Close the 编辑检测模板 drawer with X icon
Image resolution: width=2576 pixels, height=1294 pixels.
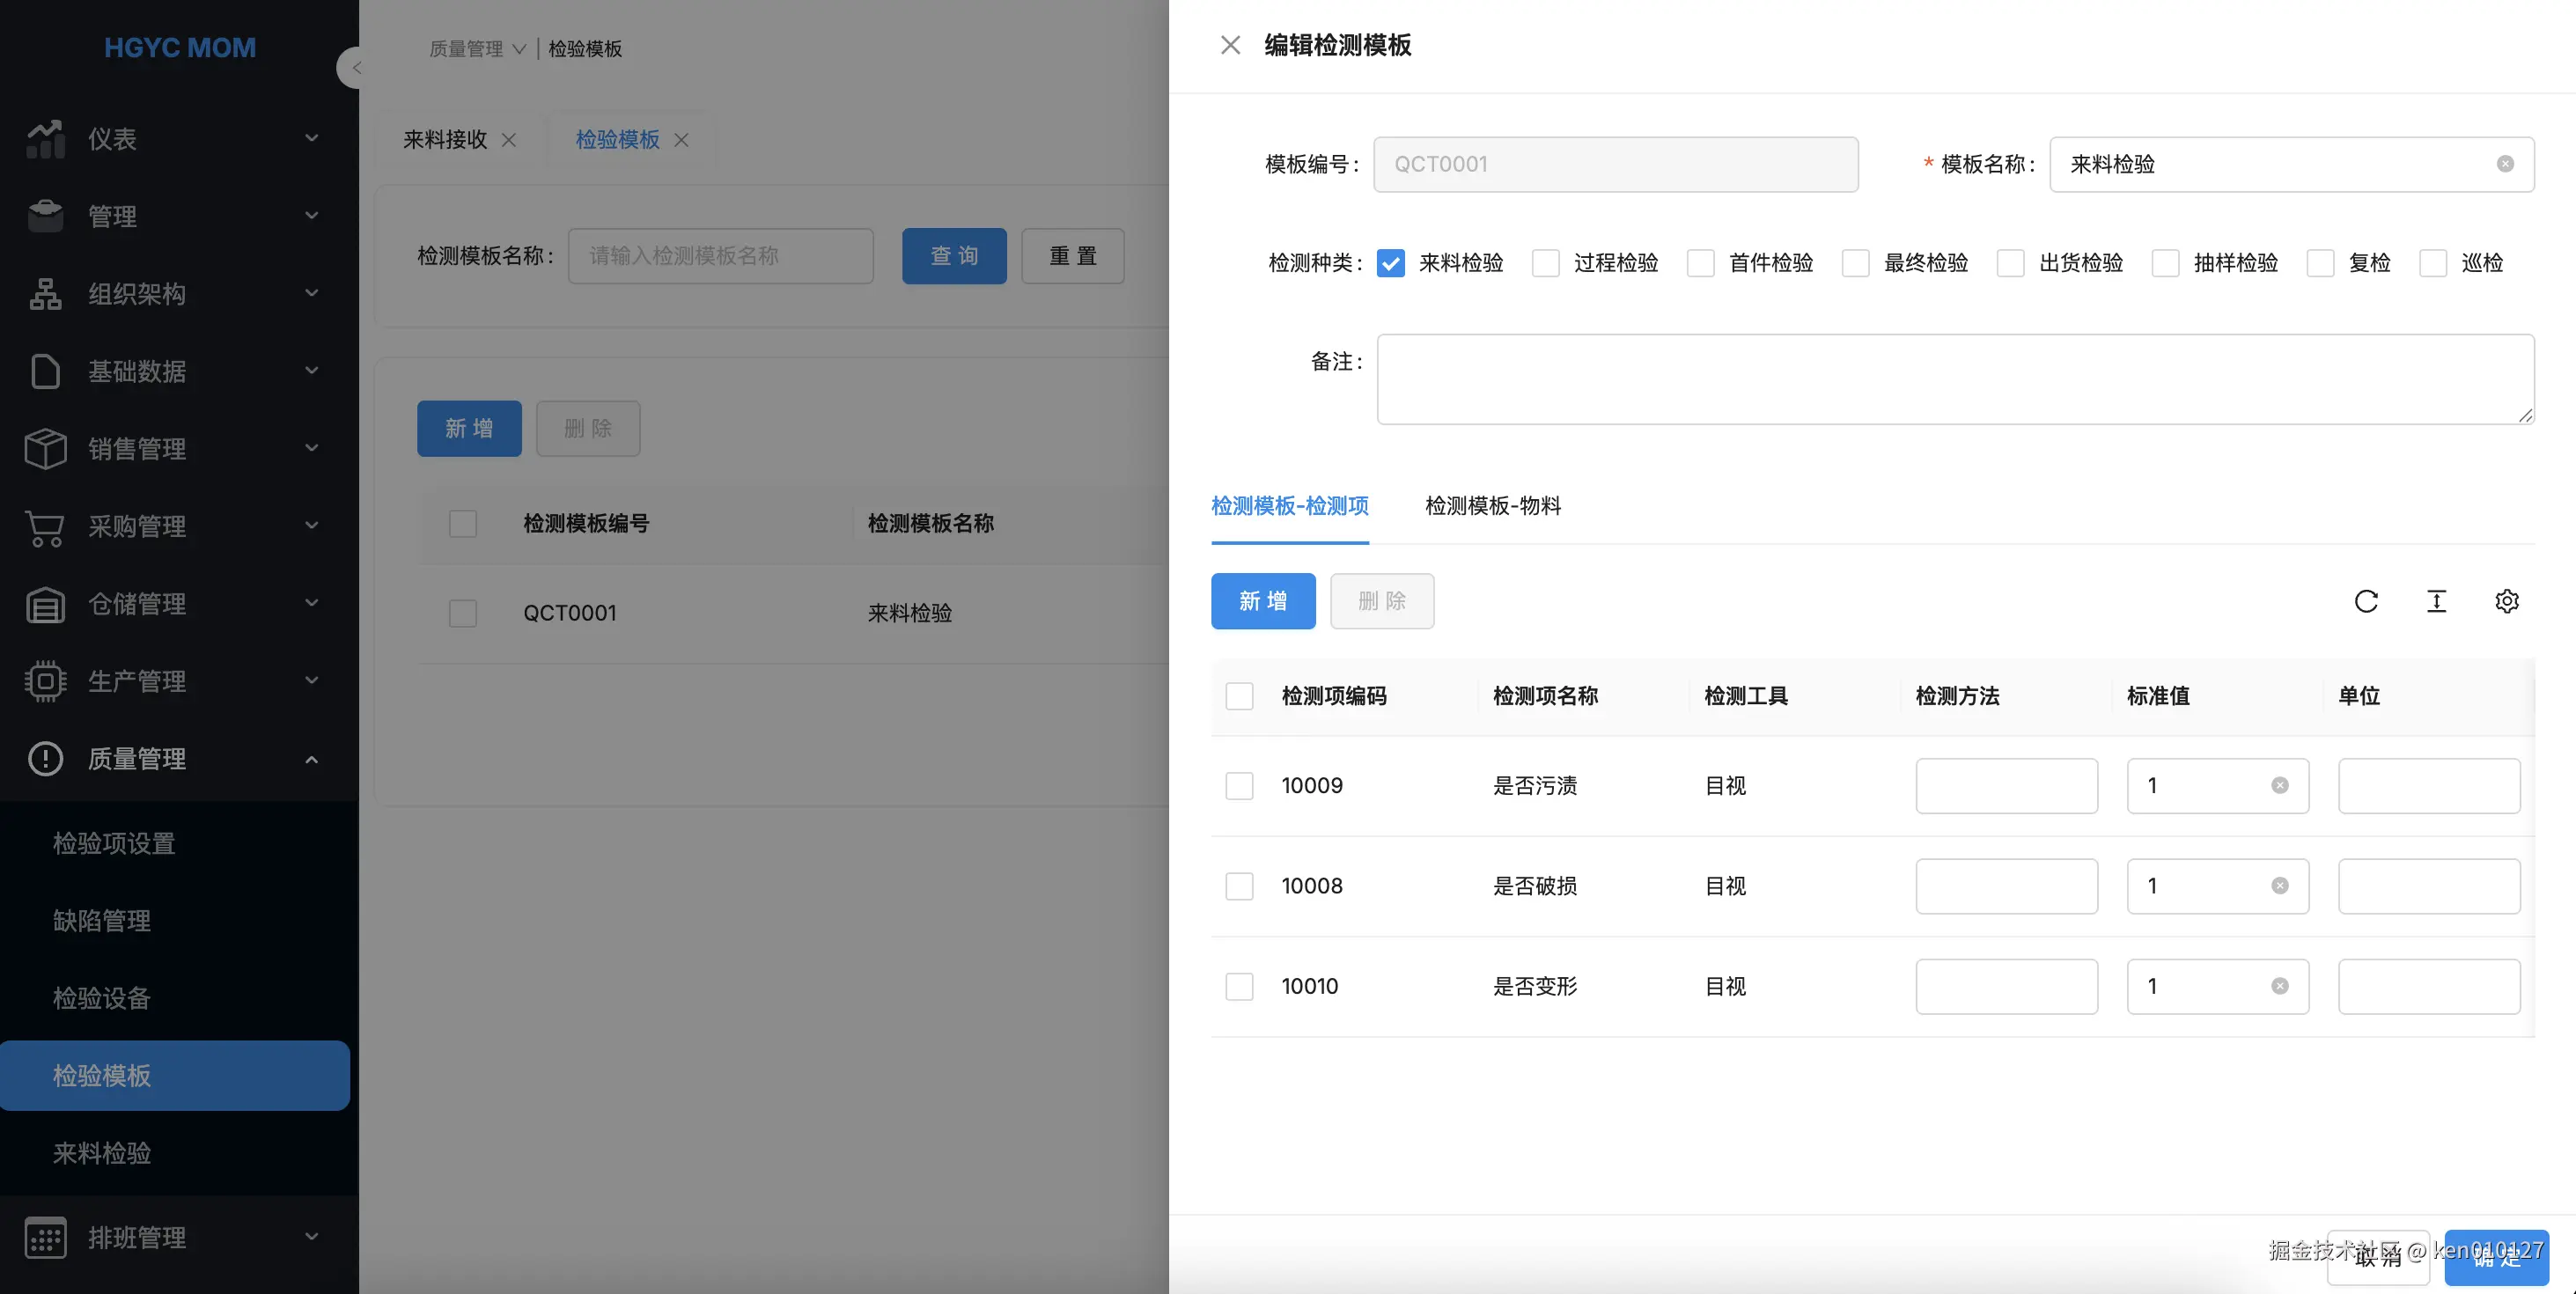click(x=1230, y=45)
